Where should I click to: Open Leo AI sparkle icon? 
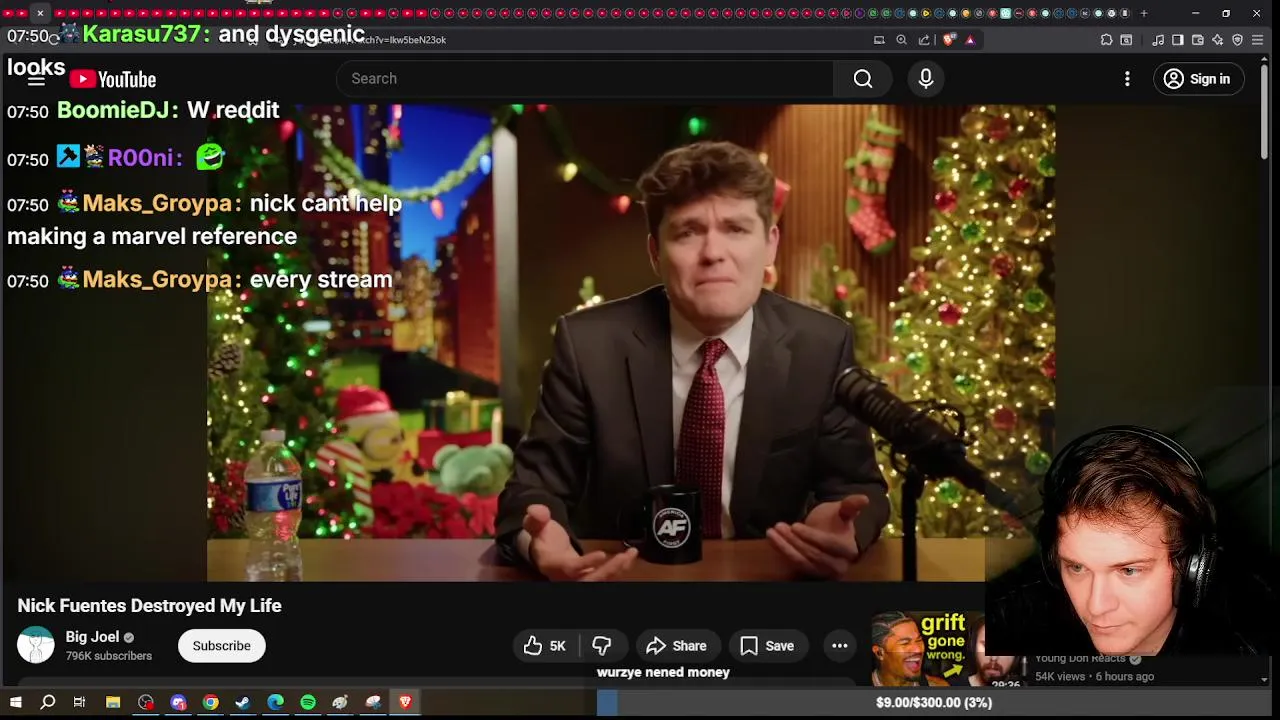point(1218,40)
